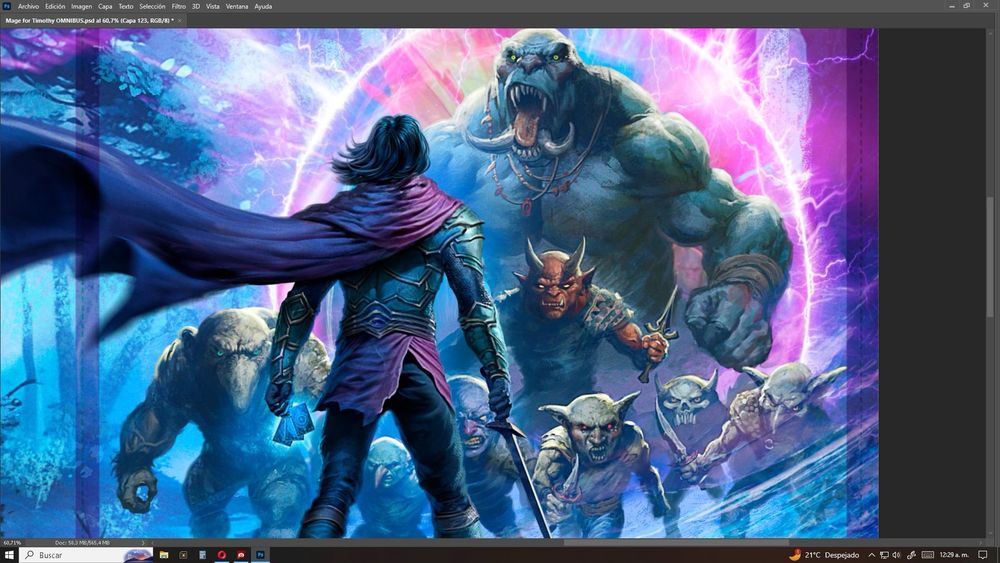Open the Edición menu
Screen dimensions: 1000x563
[55, 6]
